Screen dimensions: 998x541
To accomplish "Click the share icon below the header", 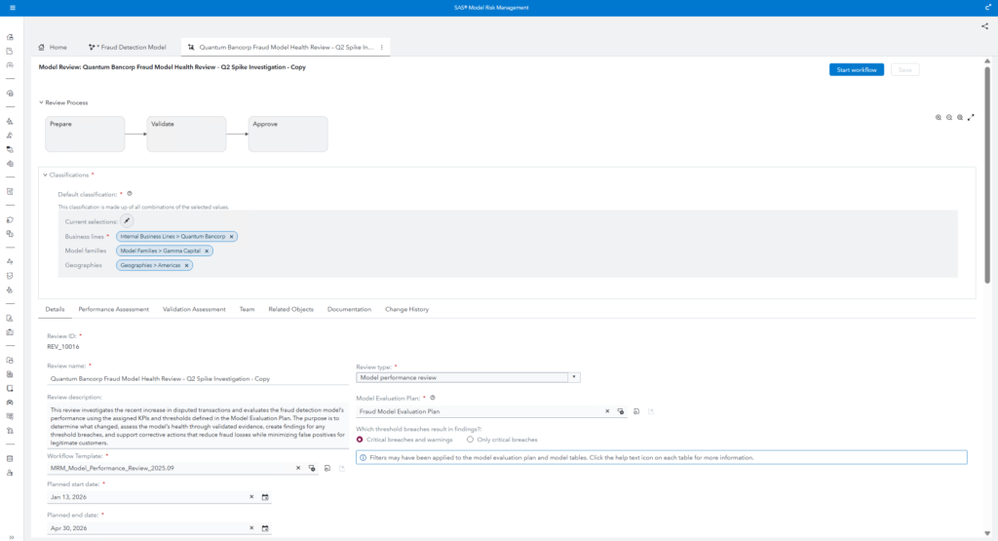I will click(x=985, y=26).
